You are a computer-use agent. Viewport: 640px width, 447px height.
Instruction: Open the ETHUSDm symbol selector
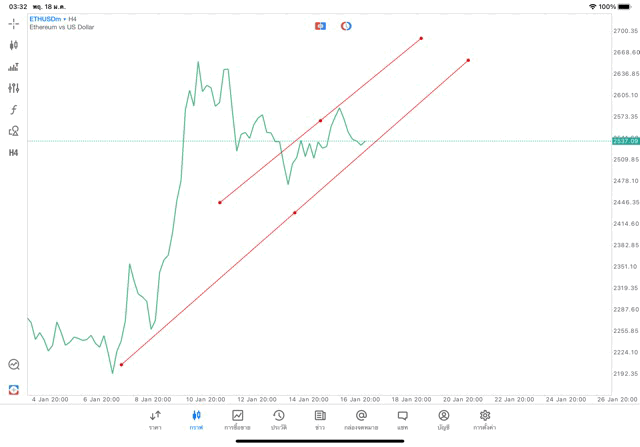pyautogui.click(x=46, y=19)
